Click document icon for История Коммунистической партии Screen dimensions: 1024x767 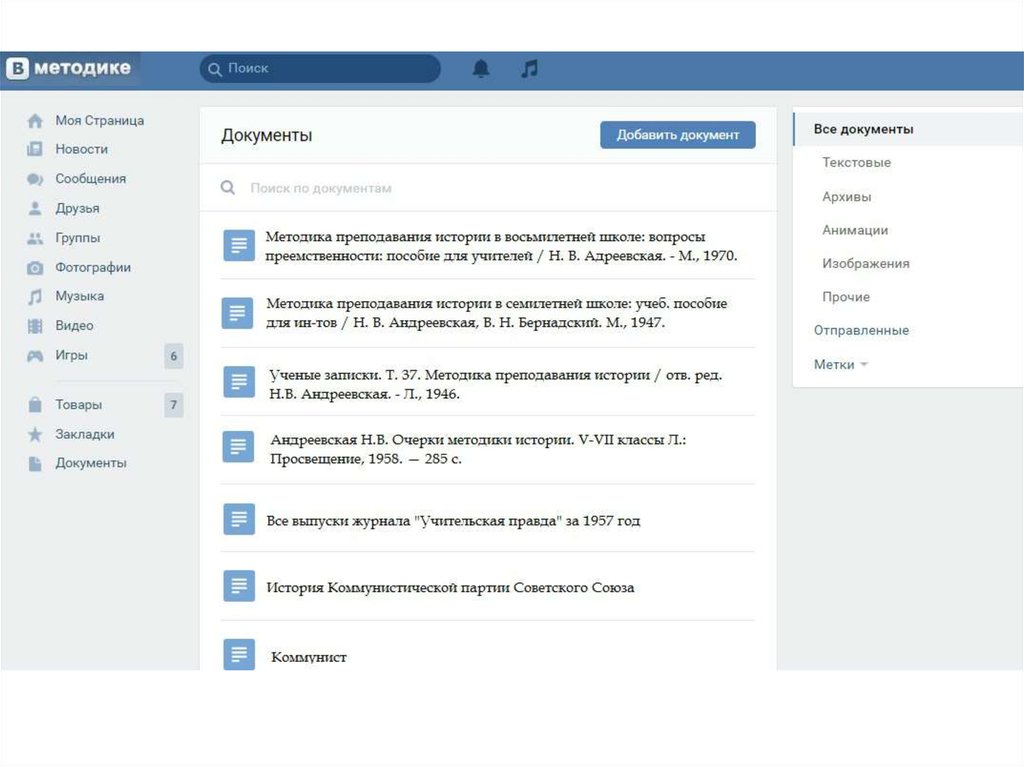pyautogui.click(x=239, y=585)
